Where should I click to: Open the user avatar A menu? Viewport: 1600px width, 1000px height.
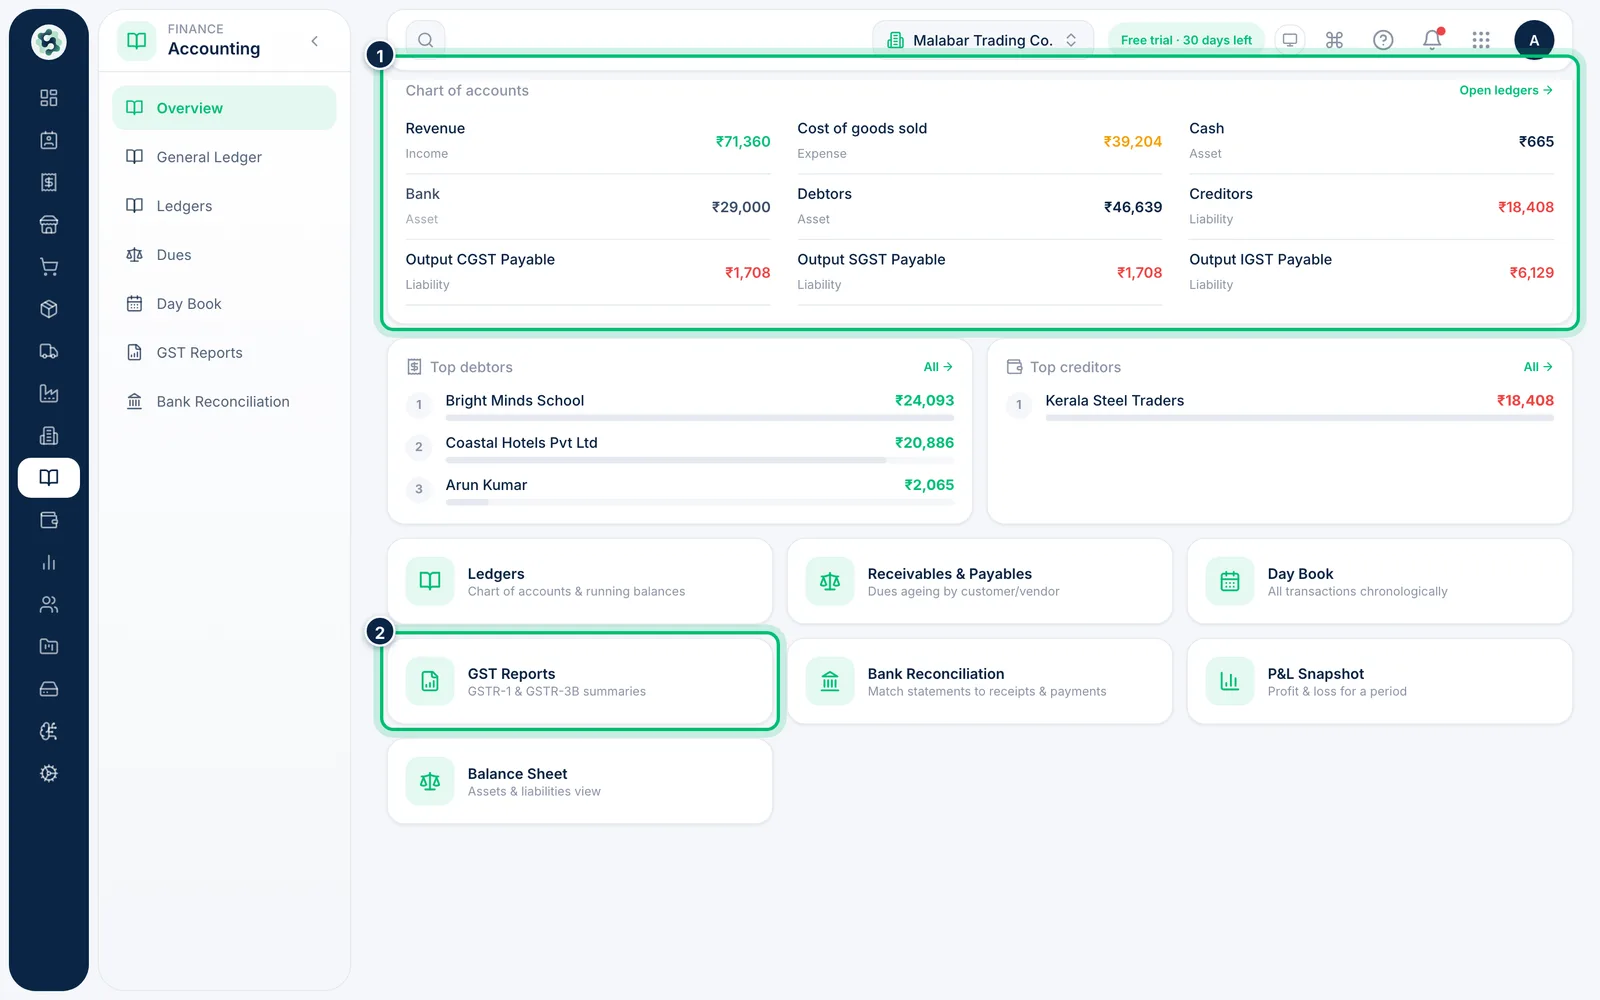point(1534,40)
